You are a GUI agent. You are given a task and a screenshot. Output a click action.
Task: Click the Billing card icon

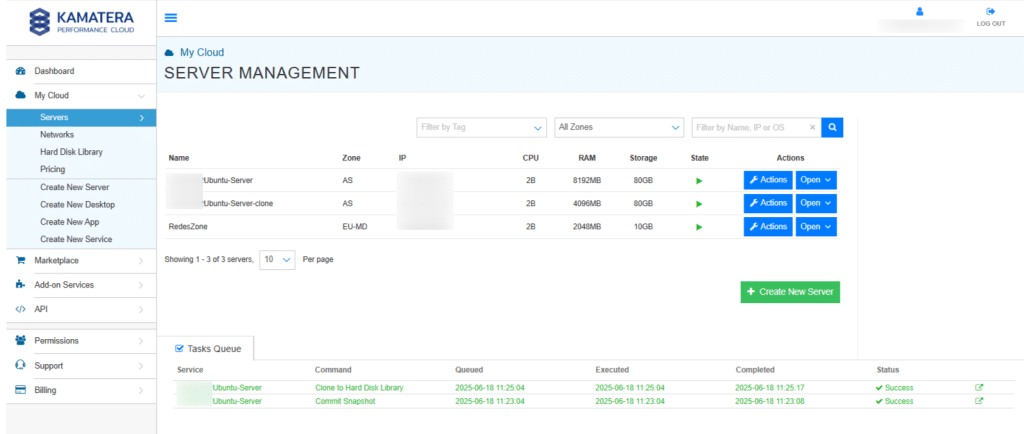20,390
